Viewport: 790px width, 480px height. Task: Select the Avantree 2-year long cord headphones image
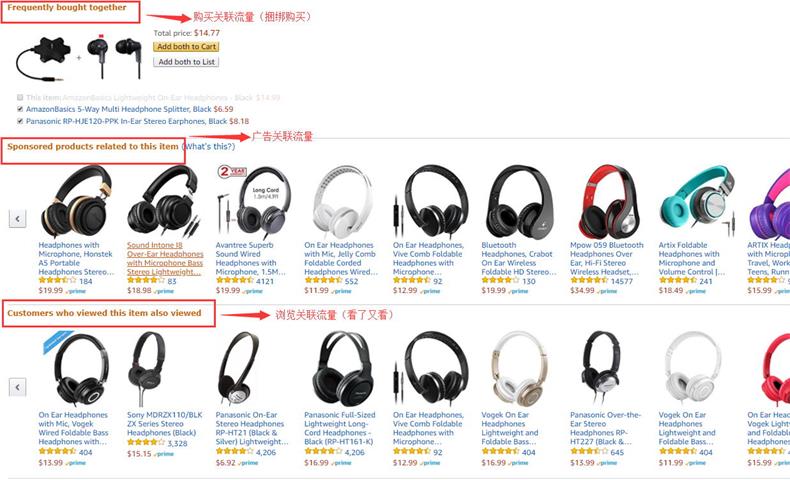click(253, 201)
